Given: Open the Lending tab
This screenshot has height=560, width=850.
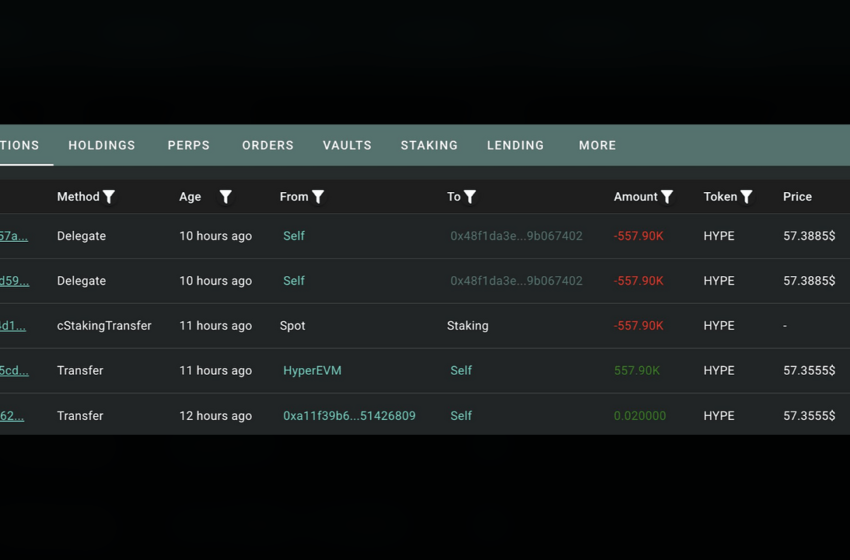Looking at the screenshot, I should [x=515, y=145].
